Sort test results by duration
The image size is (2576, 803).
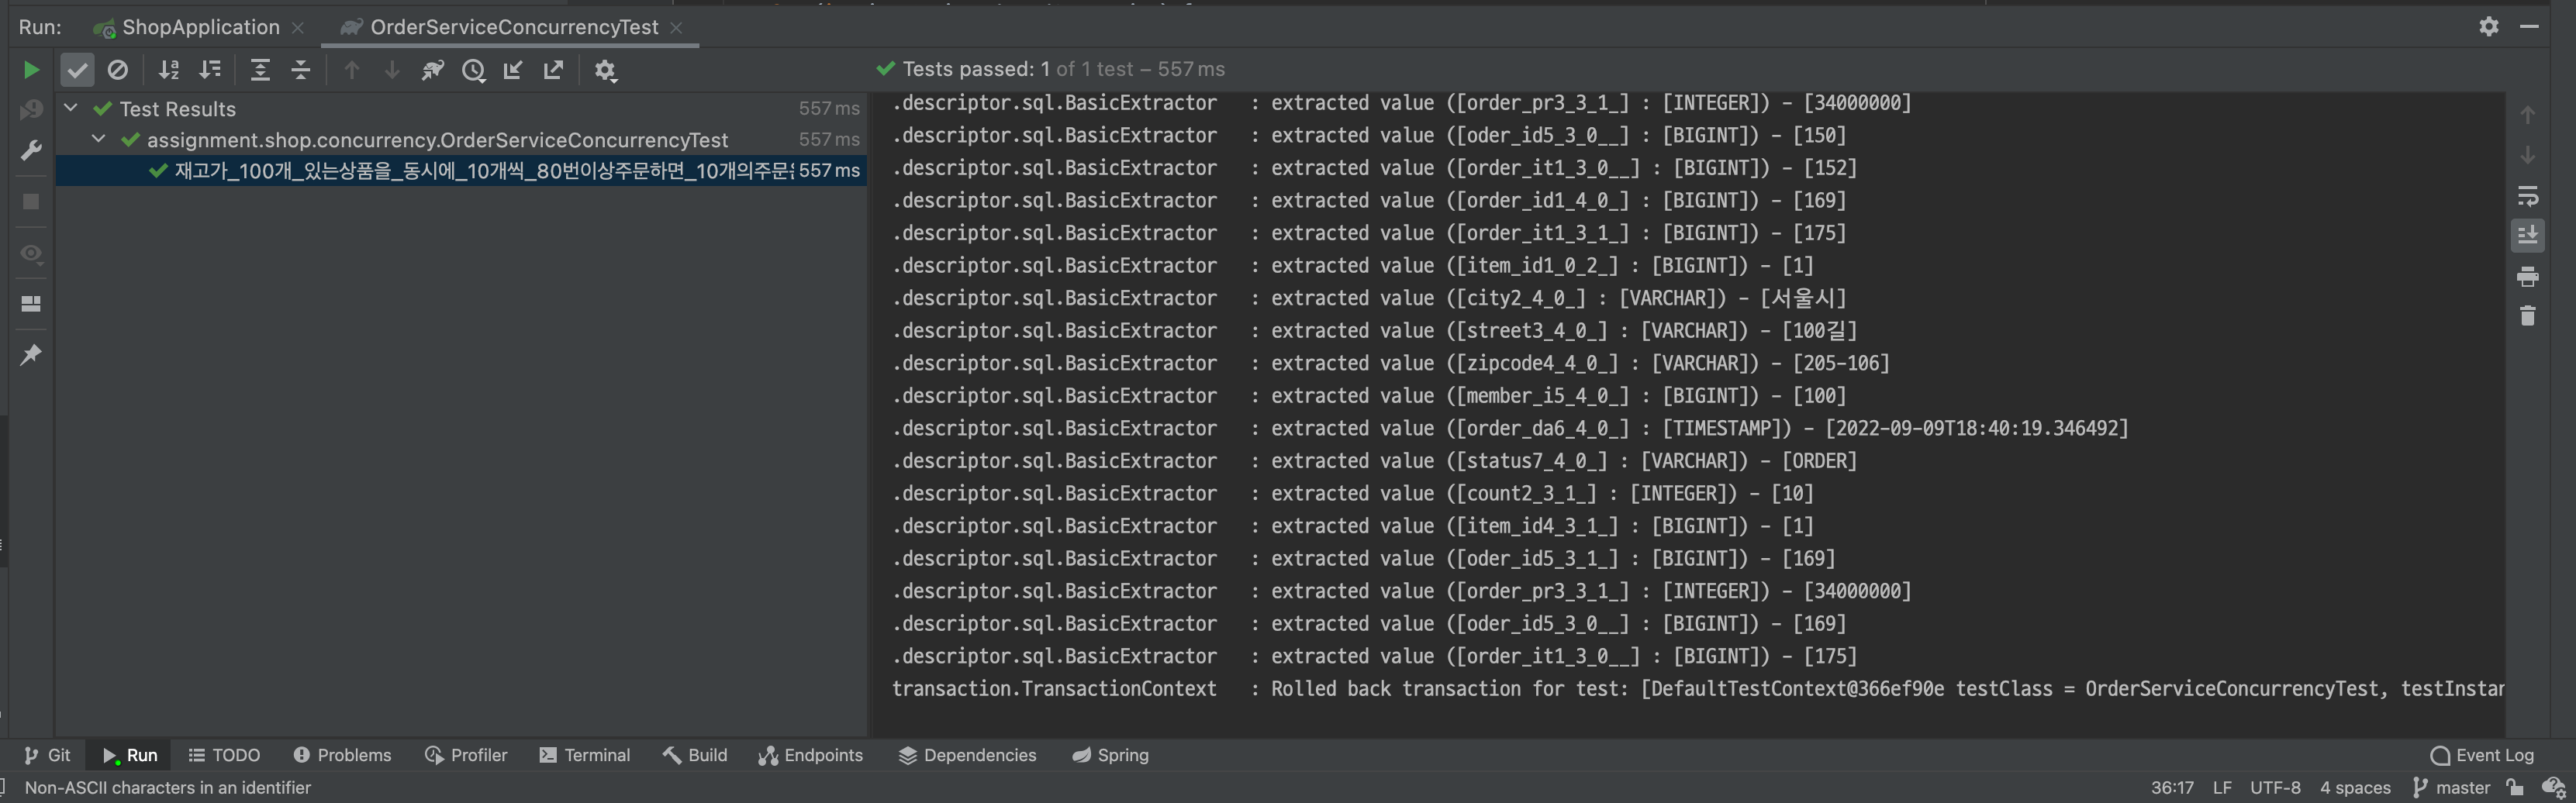point(210,70)
